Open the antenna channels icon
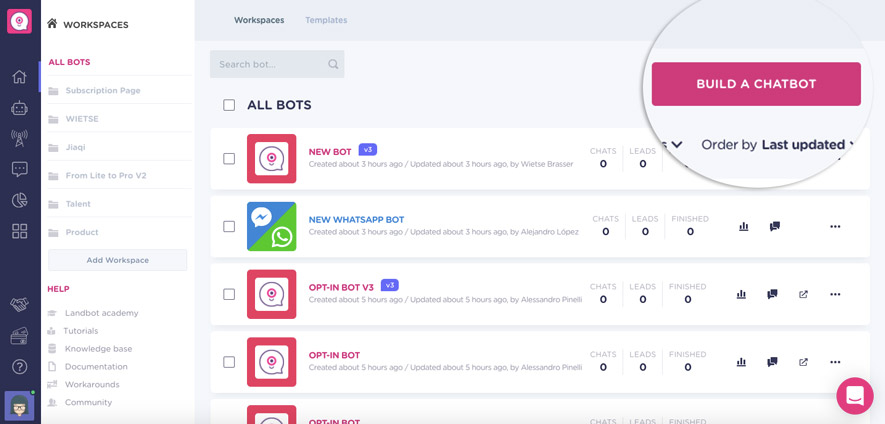The height and width of the screenshot is (424, 885). tap(20, 138)
